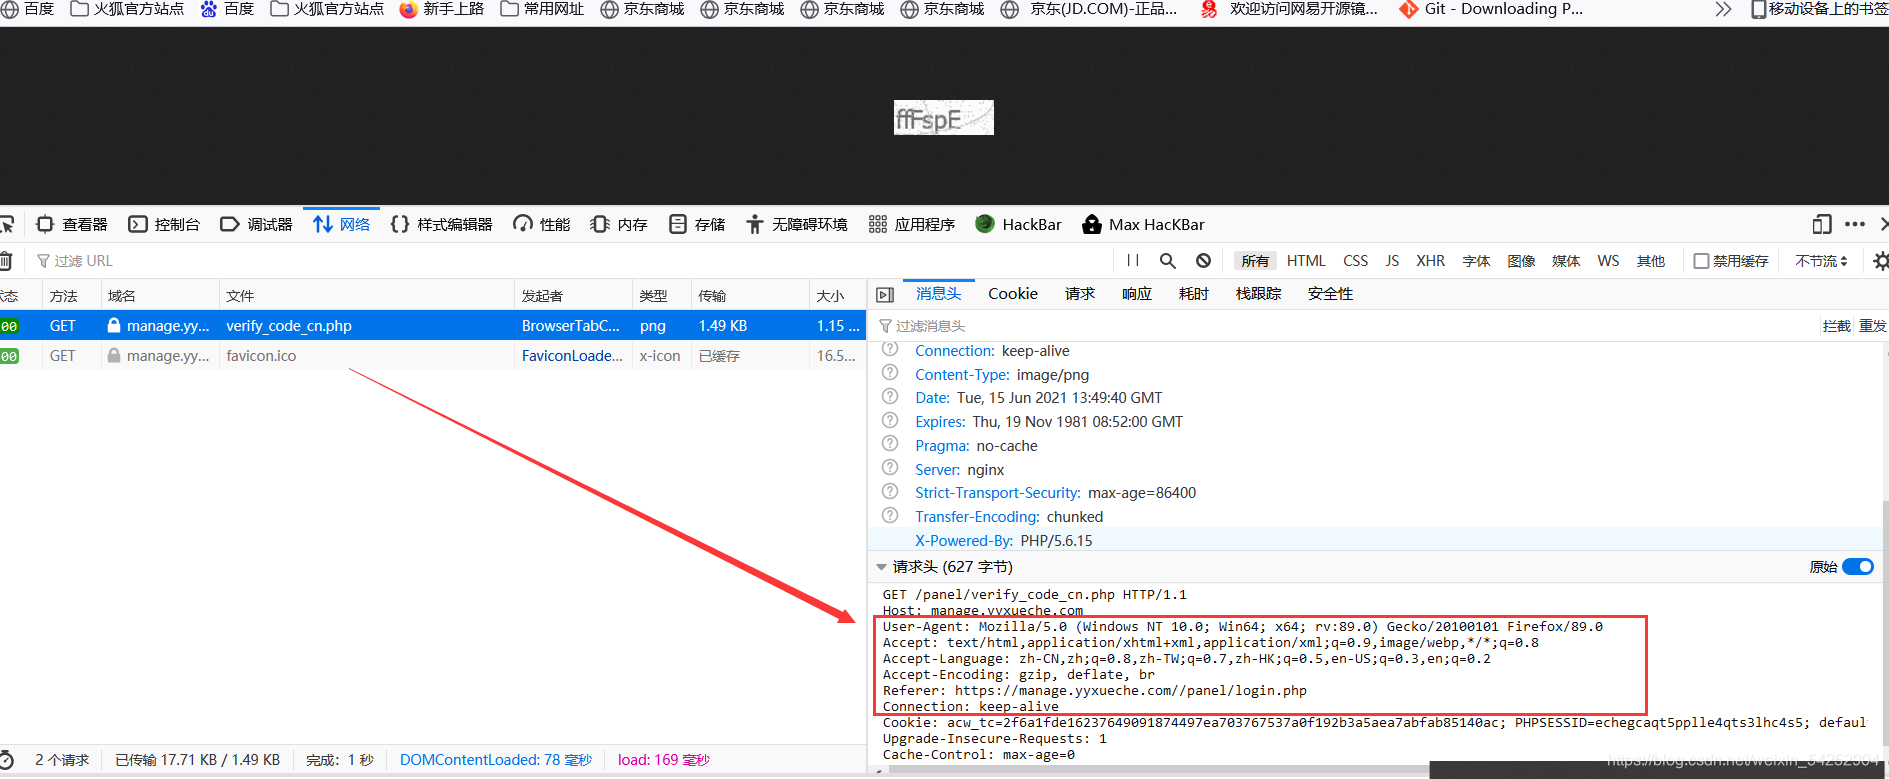Show the bookmarks overflow chevron
The height and width of the screenshot is (779, 1889).
tap(1722, 9)
